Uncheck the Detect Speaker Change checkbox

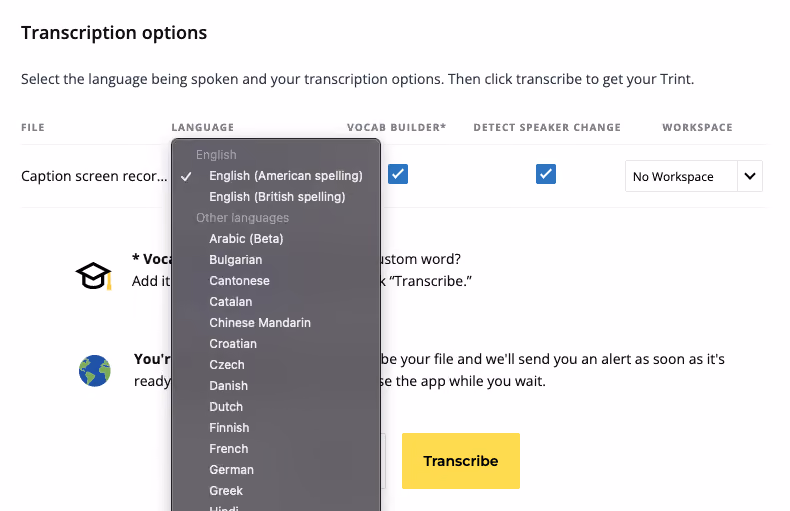point(546,174)
